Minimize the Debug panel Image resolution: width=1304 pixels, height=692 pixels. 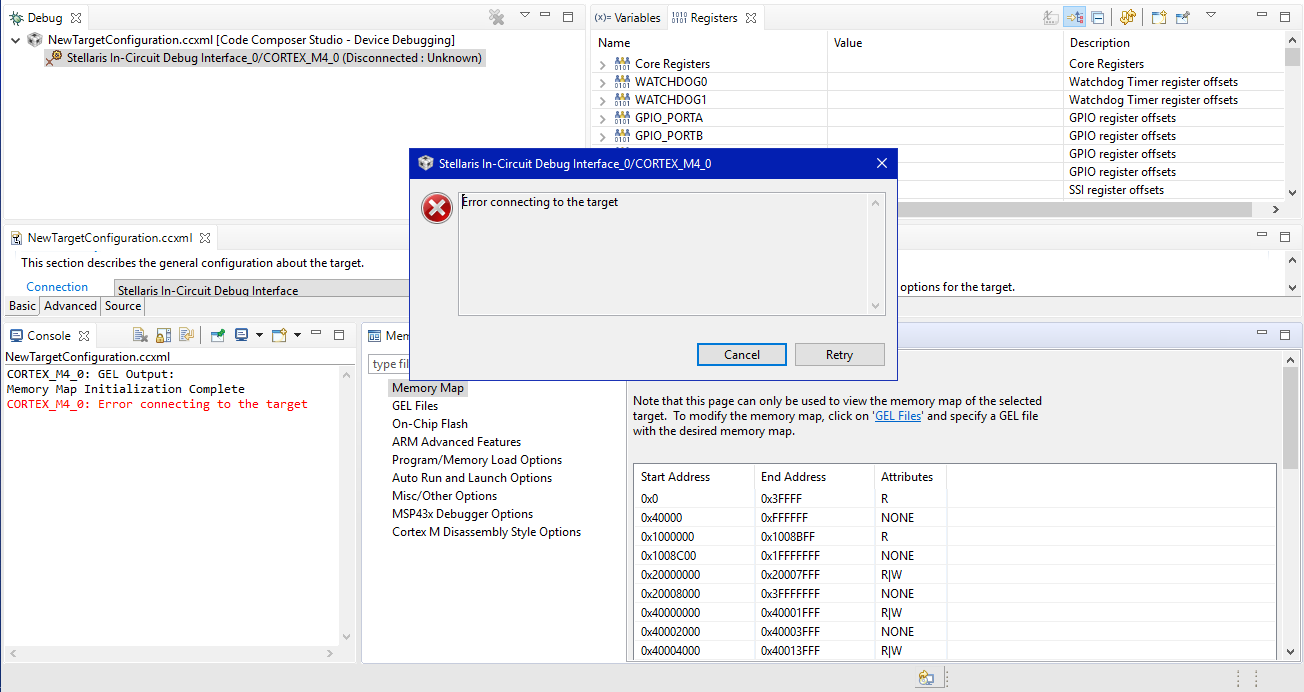545,15
